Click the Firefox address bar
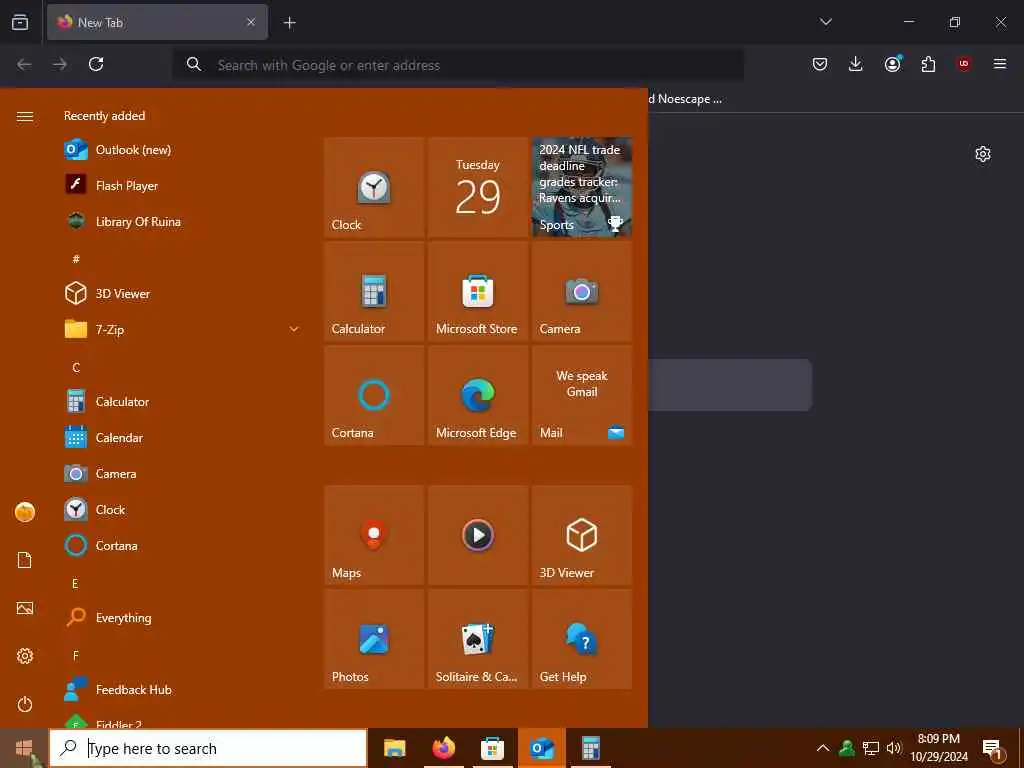Screen dimensions: 1024x768 click(458, 65)
